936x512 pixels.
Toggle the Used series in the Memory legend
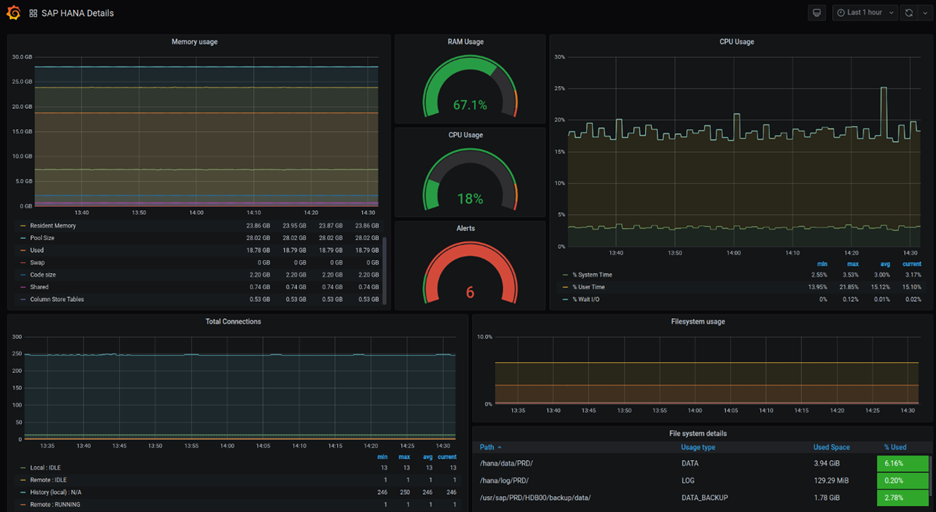pyautogui.click(x=37, y=251)
